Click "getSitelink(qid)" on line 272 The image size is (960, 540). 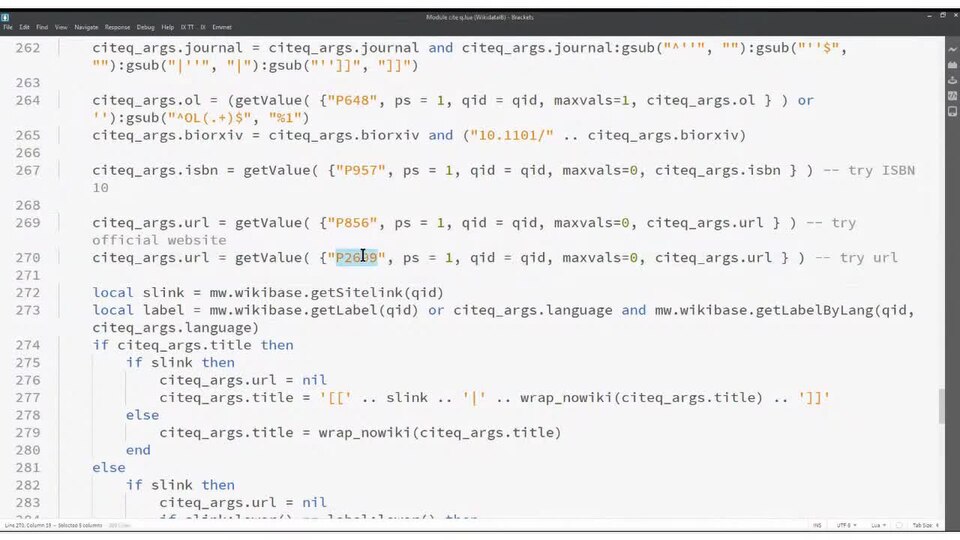point(377,293)
